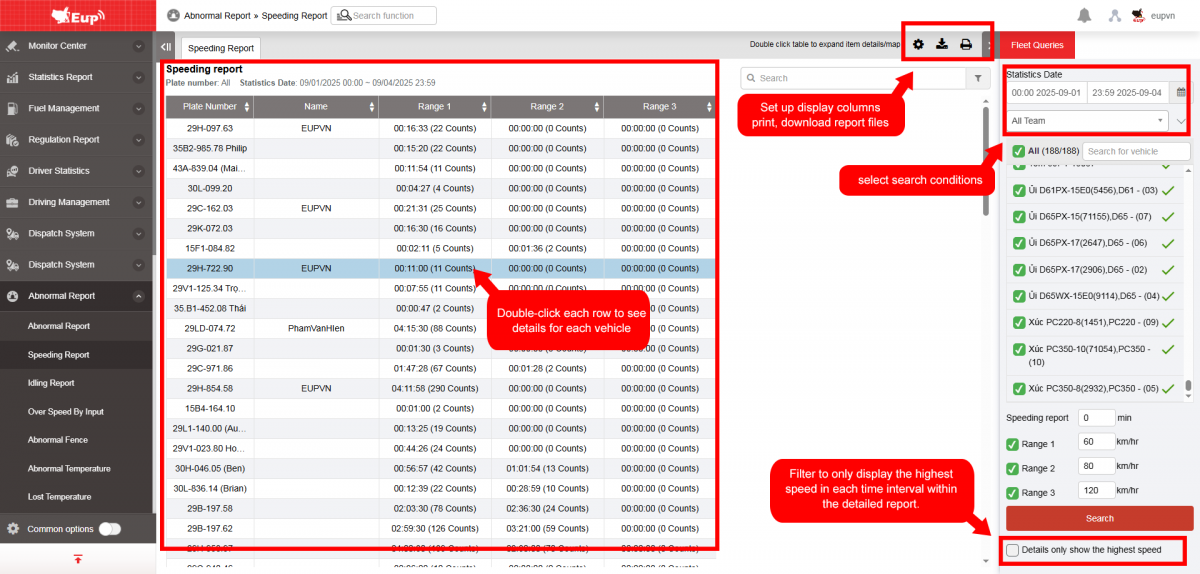
Task: Switch to the Speeding Report tab
Action: pyautogui.click(x=221, y=48)
